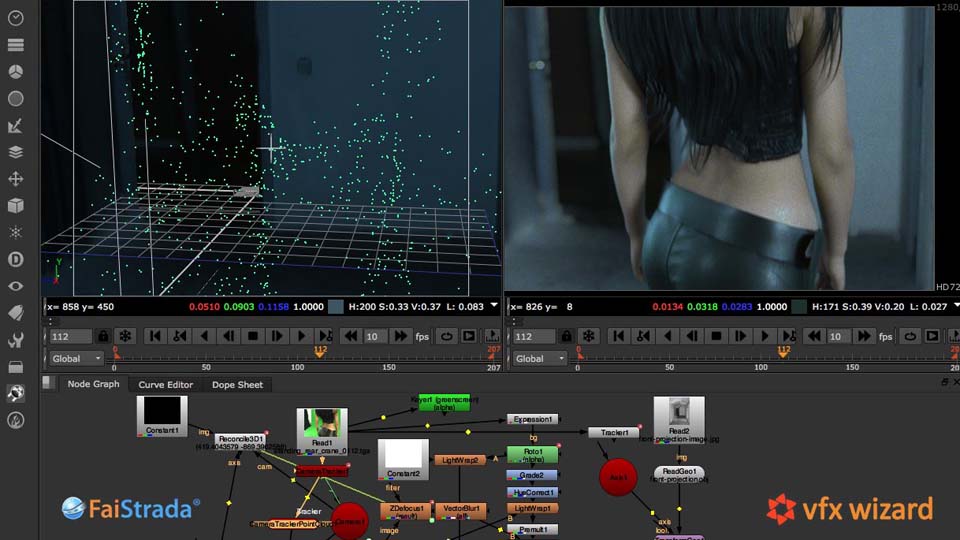
Task: Open the Deep nodes menu (D icon)
Action: (x=15, y=259)
